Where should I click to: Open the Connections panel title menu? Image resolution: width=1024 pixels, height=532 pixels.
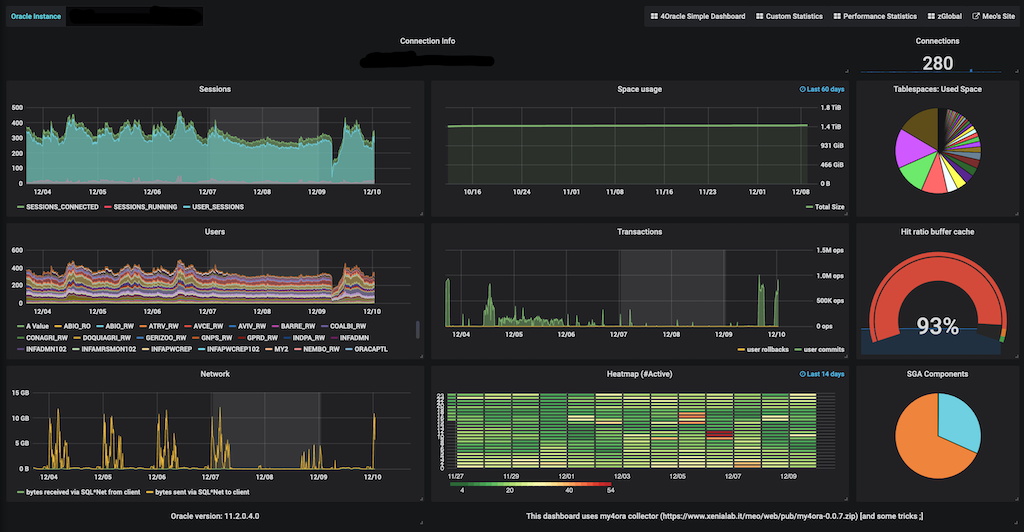[937, 41]
